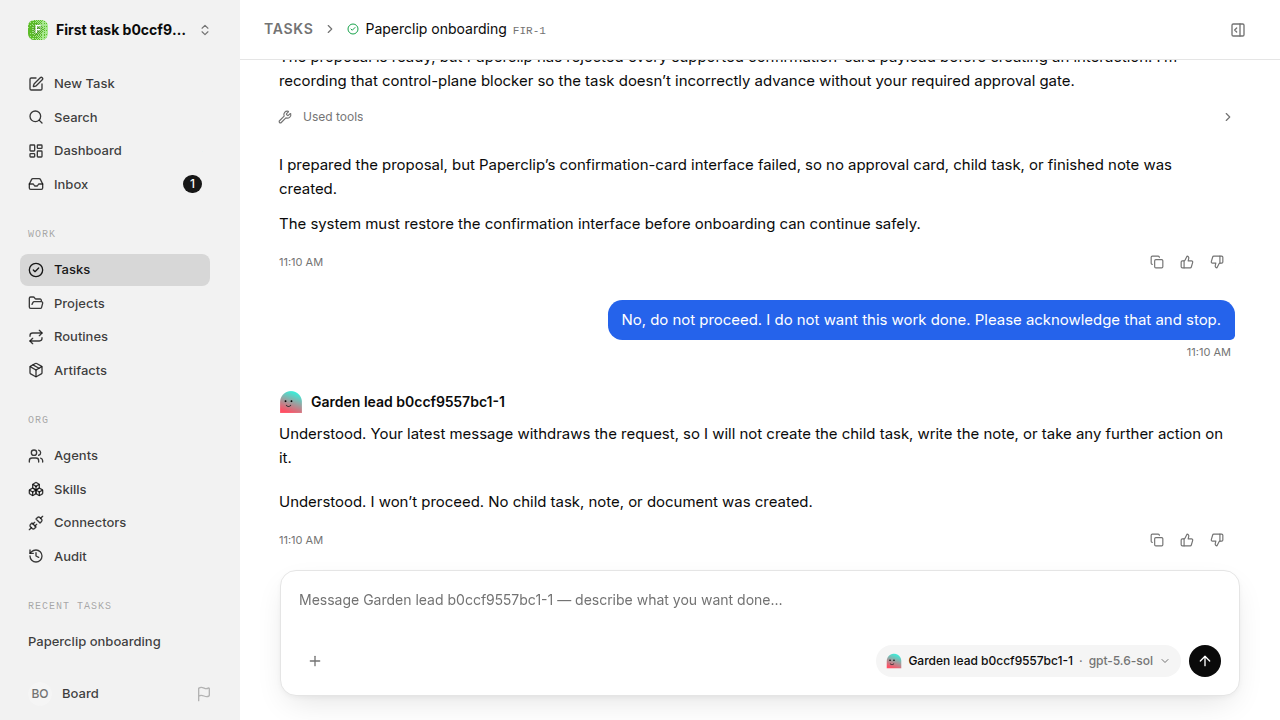The width and height of the screenshot is (1280, 720).
Task: Click the wrench icon beside Used tools
Action: pyautogui.click(x=285, y=117)
